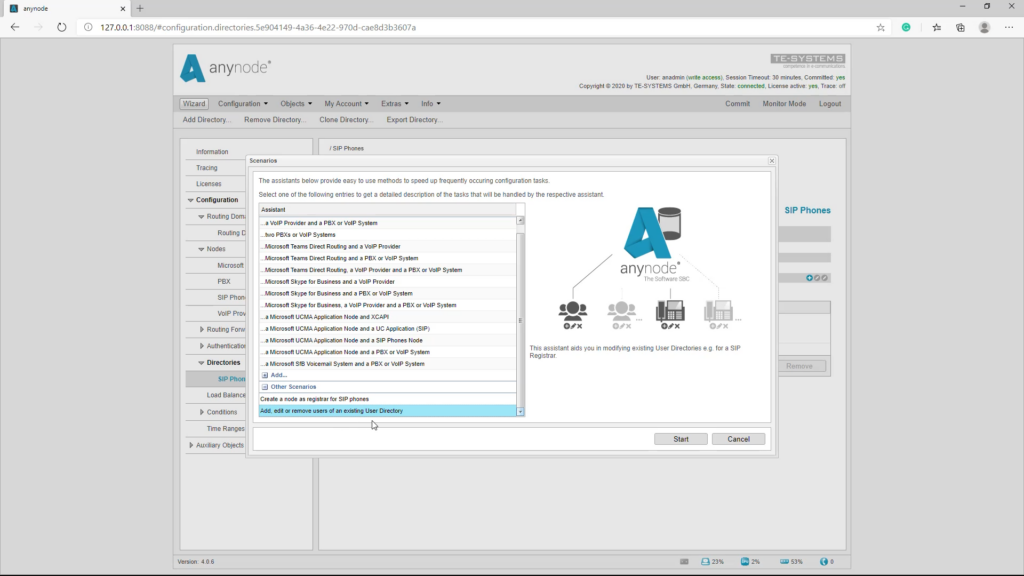Image resolution: width=1024 pixels, height=576 pixels.
Task: Click the anynode logo icon
Action: point(192,69)
